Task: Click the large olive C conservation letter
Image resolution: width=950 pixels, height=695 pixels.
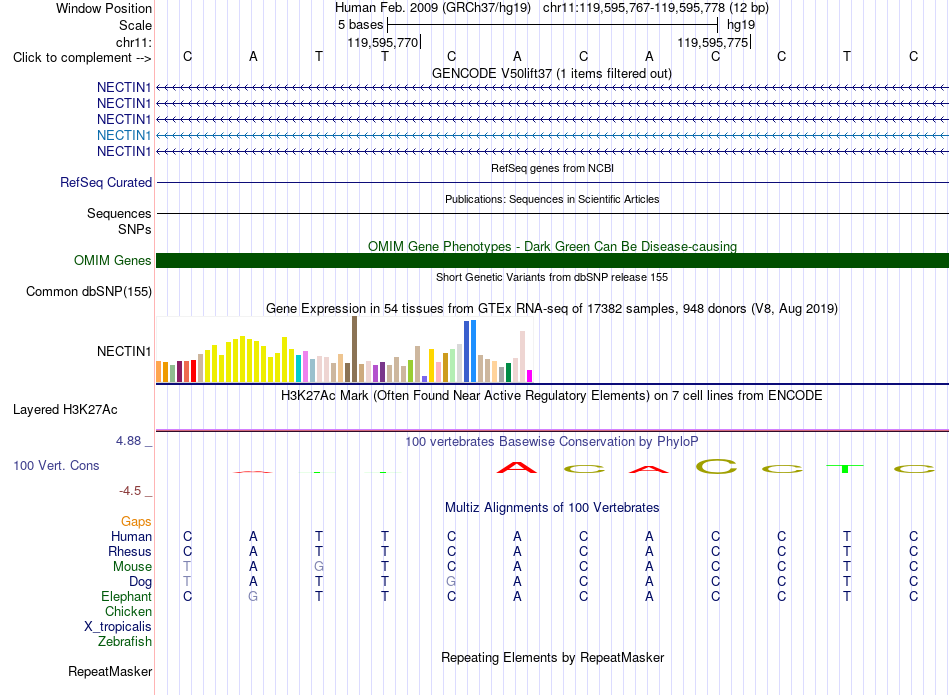Action: (716, 466)
